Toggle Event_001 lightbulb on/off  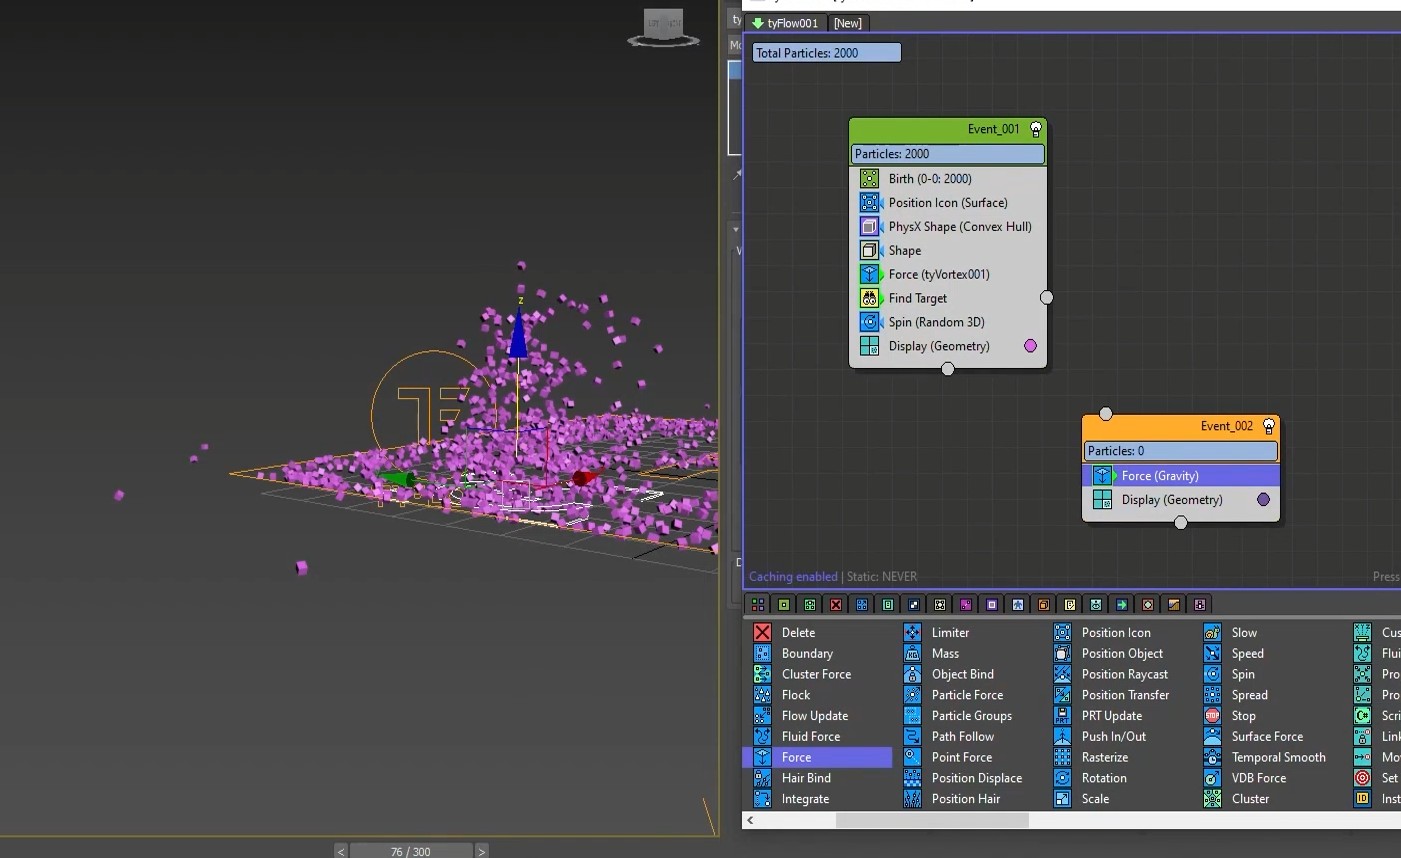click(1036, 129)
